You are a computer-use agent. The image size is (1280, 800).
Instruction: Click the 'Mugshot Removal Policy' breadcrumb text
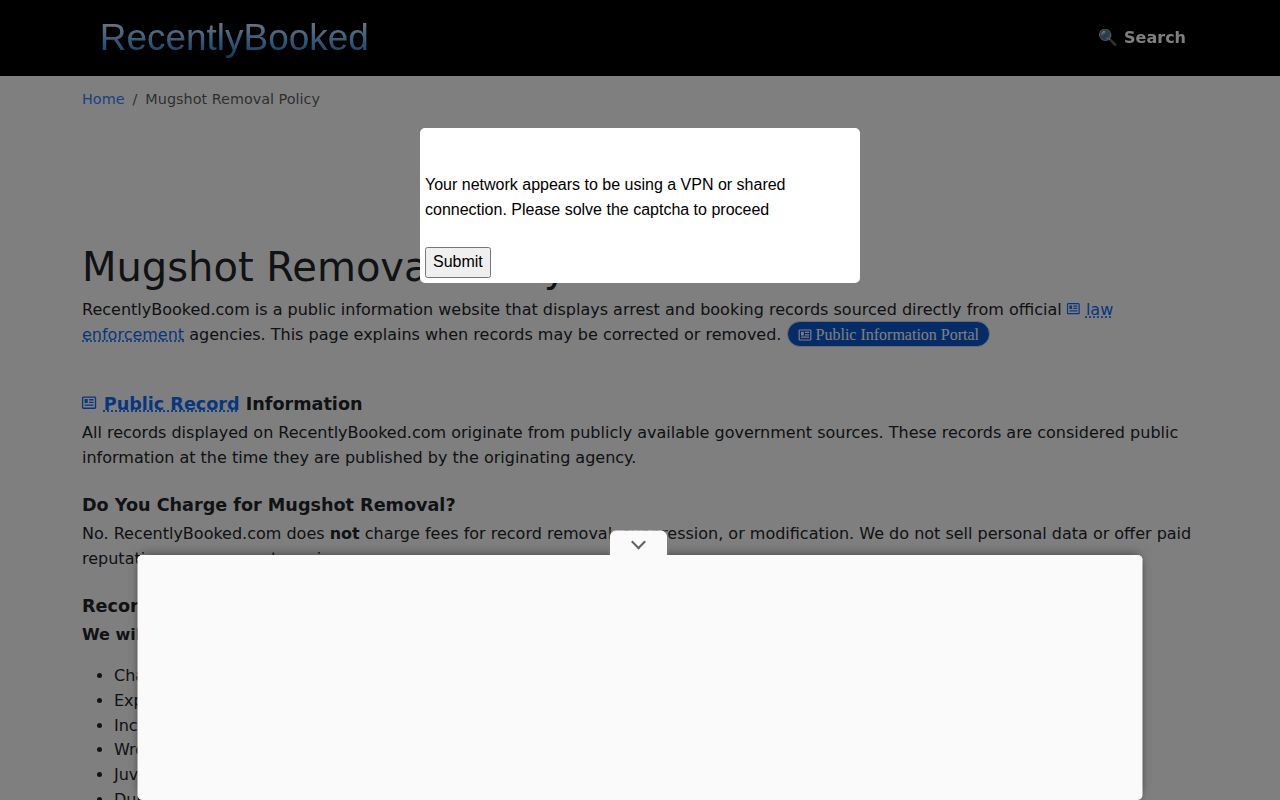[232, 99]
